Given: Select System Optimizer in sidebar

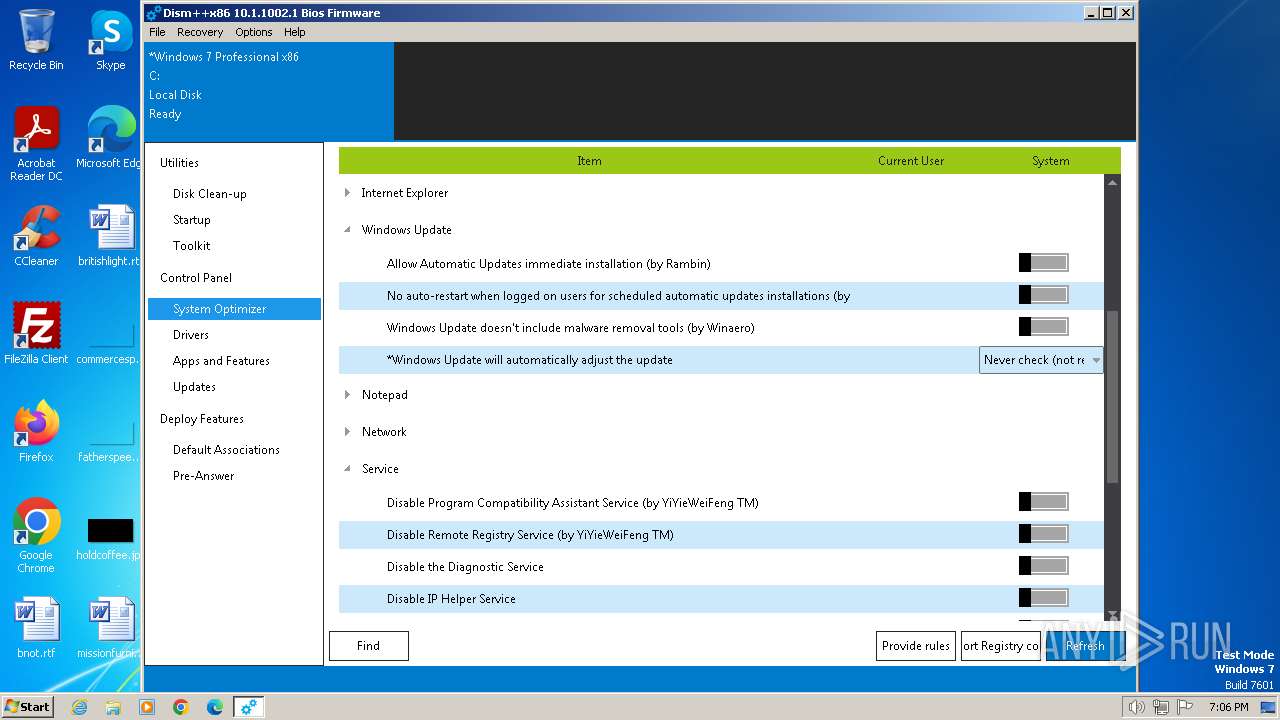Looking at the screenshot, I should click(x=234, y=309).
